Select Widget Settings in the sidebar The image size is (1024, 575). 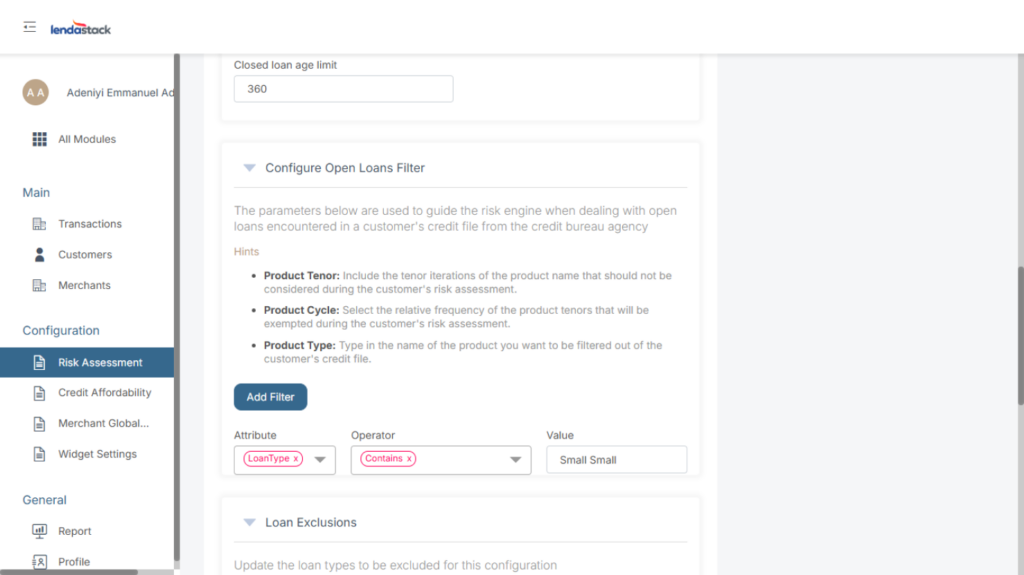coord(97,454)
